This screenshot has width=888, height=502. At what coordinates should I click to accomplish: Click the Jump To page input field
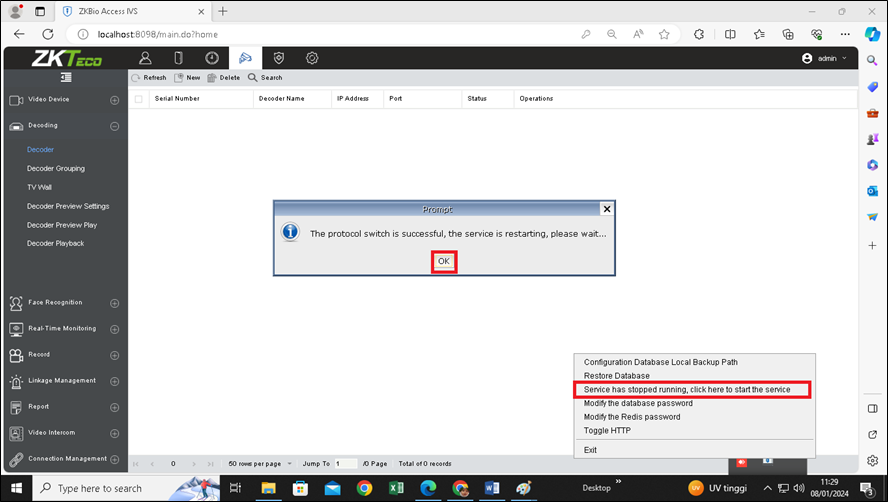click(x=346, y=464)
